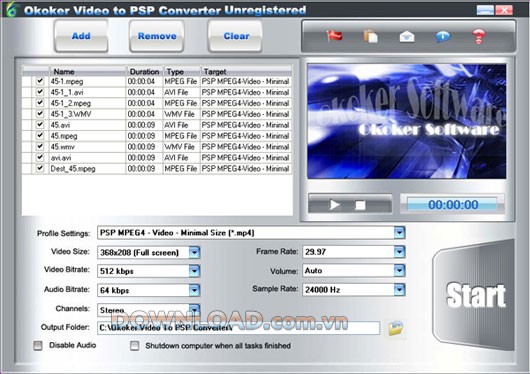The image size is (530, 374).
Task: Close the converter window
Action: pyautogui.click(x=504, y=10)
